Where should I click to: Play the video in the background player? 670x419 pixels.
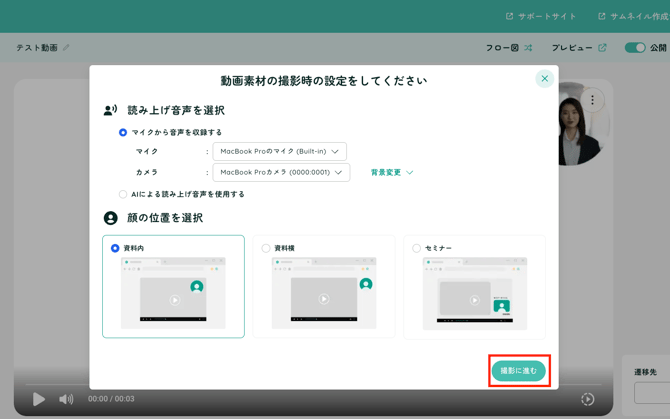click(x=38, y=399)
